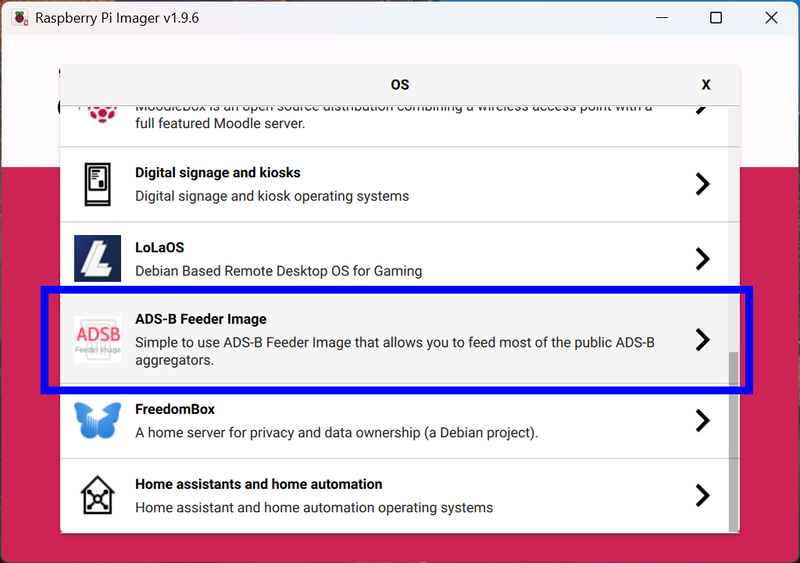The image size is (800, 563).
Task: Click the Raspberry Pi Imager title bar icon
Action: tap(19, 18)
